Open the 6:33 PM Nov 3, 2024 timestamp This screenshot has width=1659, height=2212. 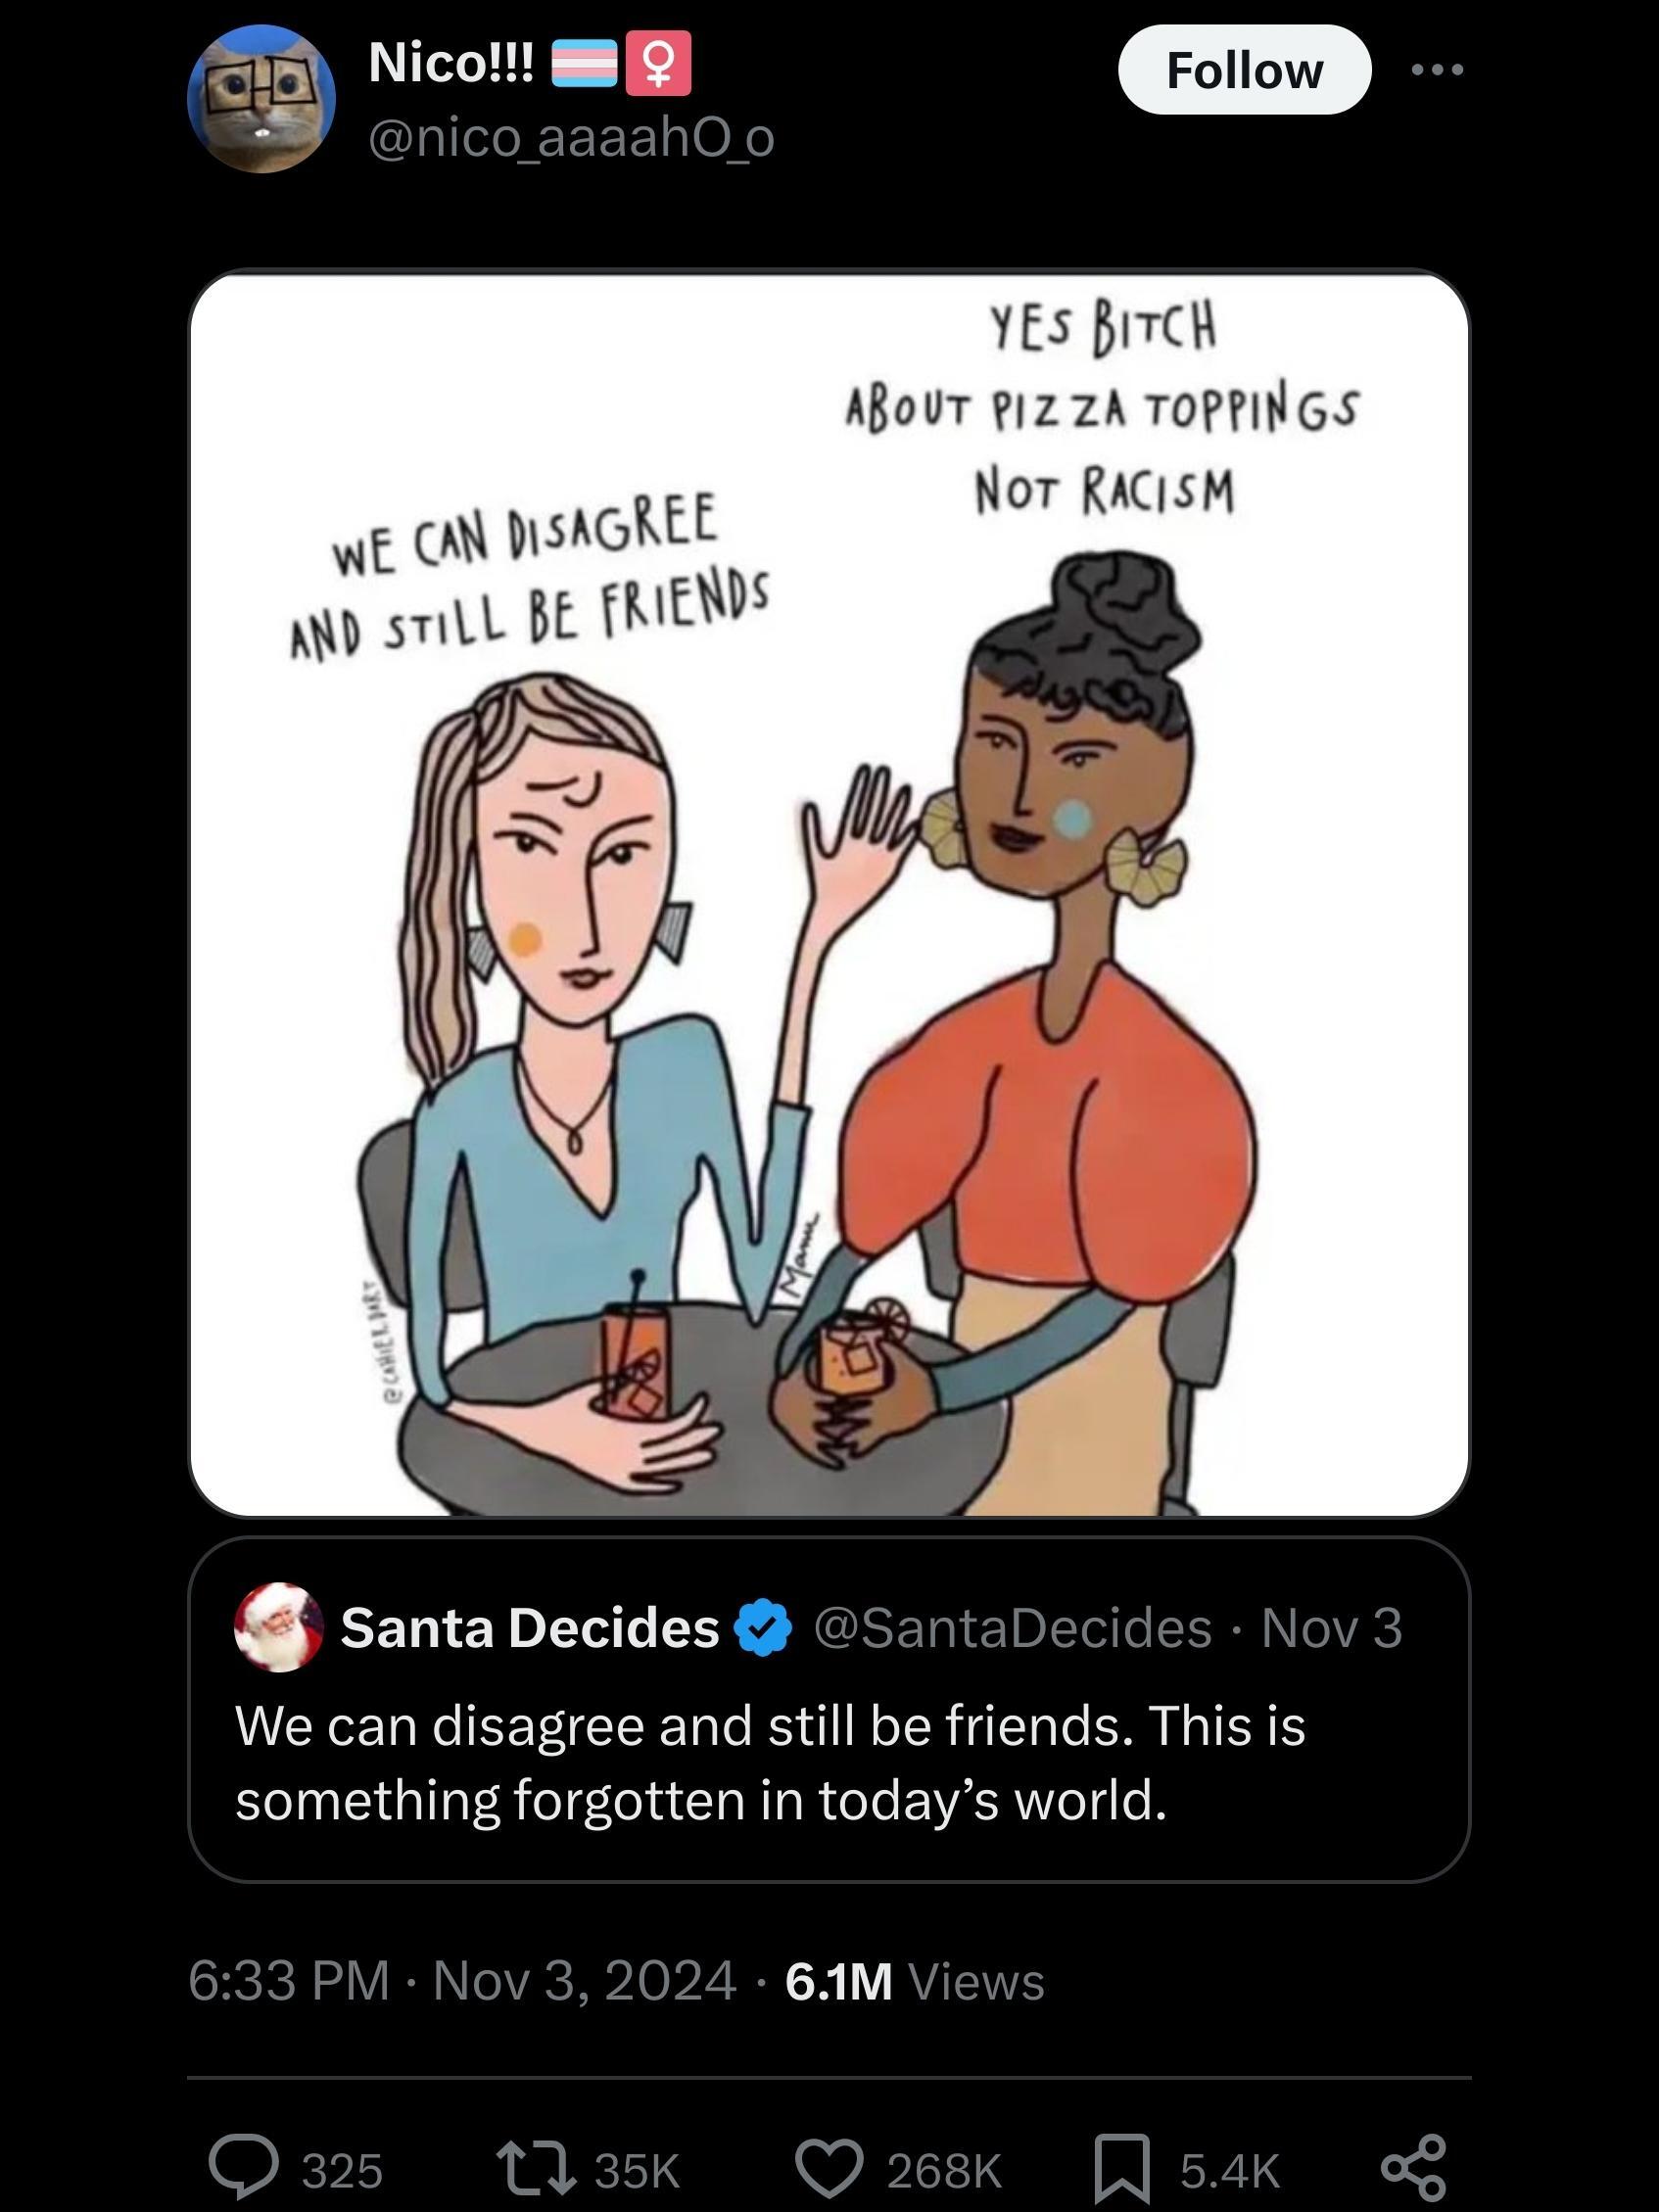pos(462,1981)
